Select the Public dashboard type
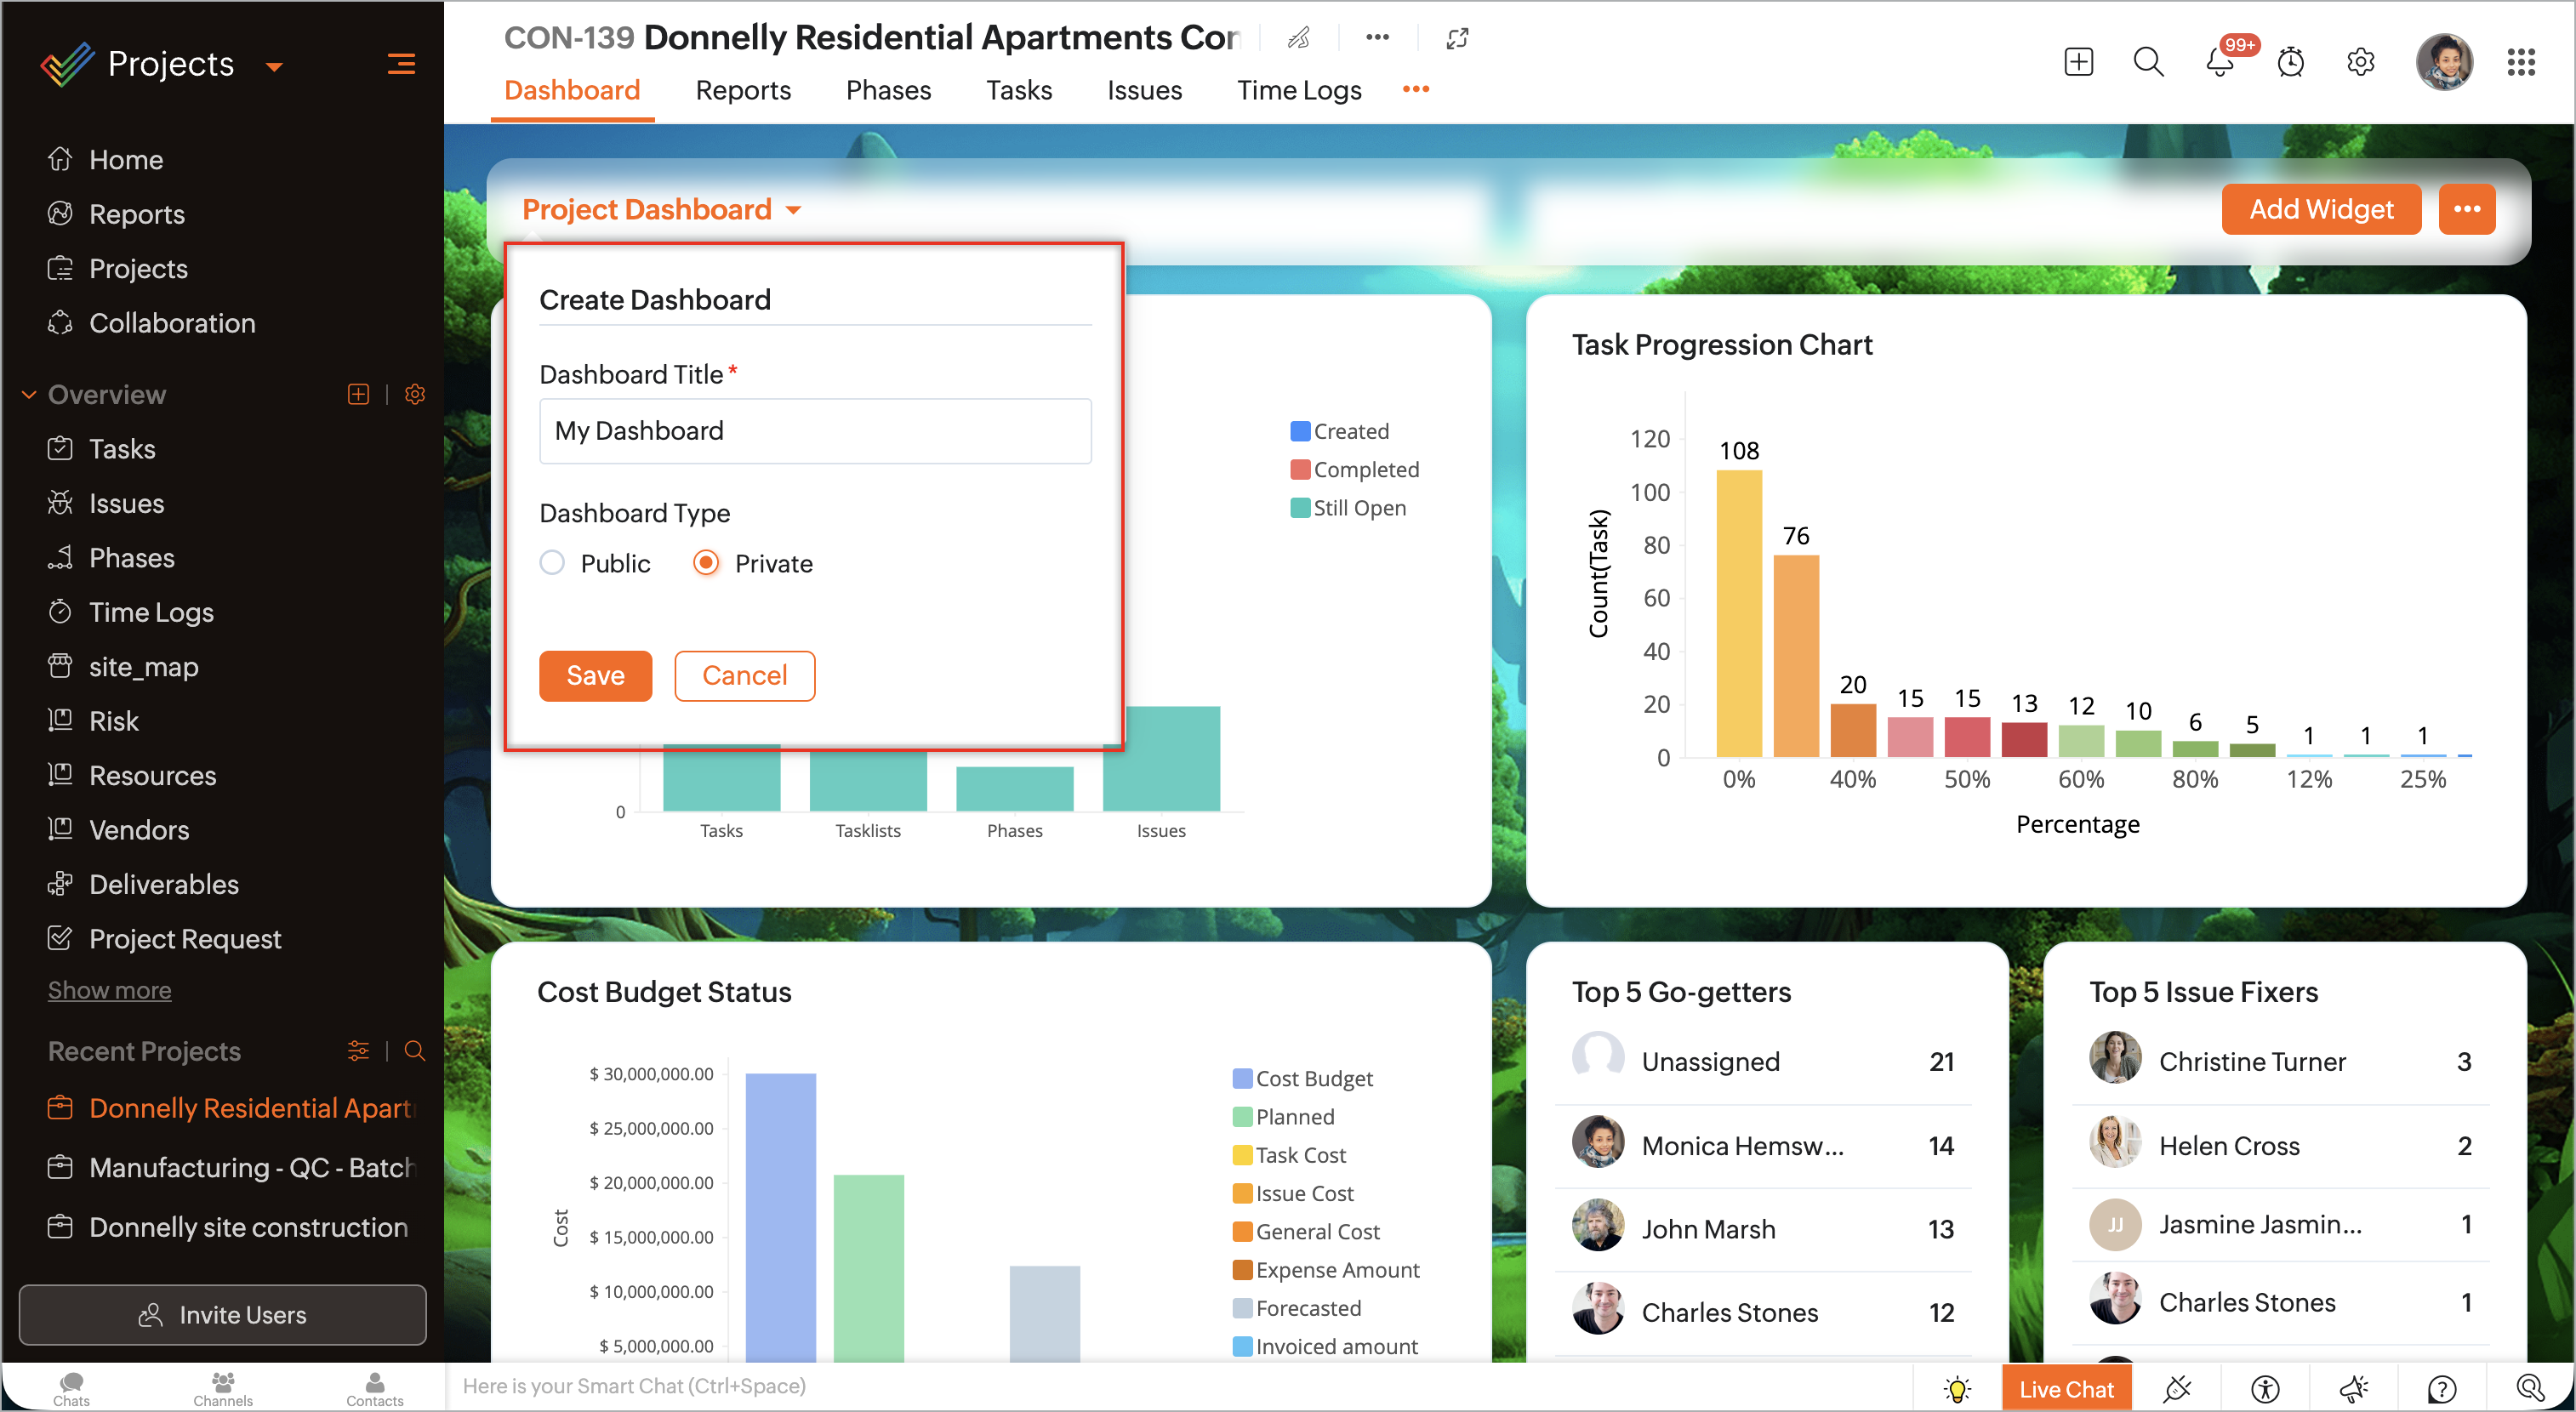Viewport: 2576px width, 1412px height. tap(552, 563)
